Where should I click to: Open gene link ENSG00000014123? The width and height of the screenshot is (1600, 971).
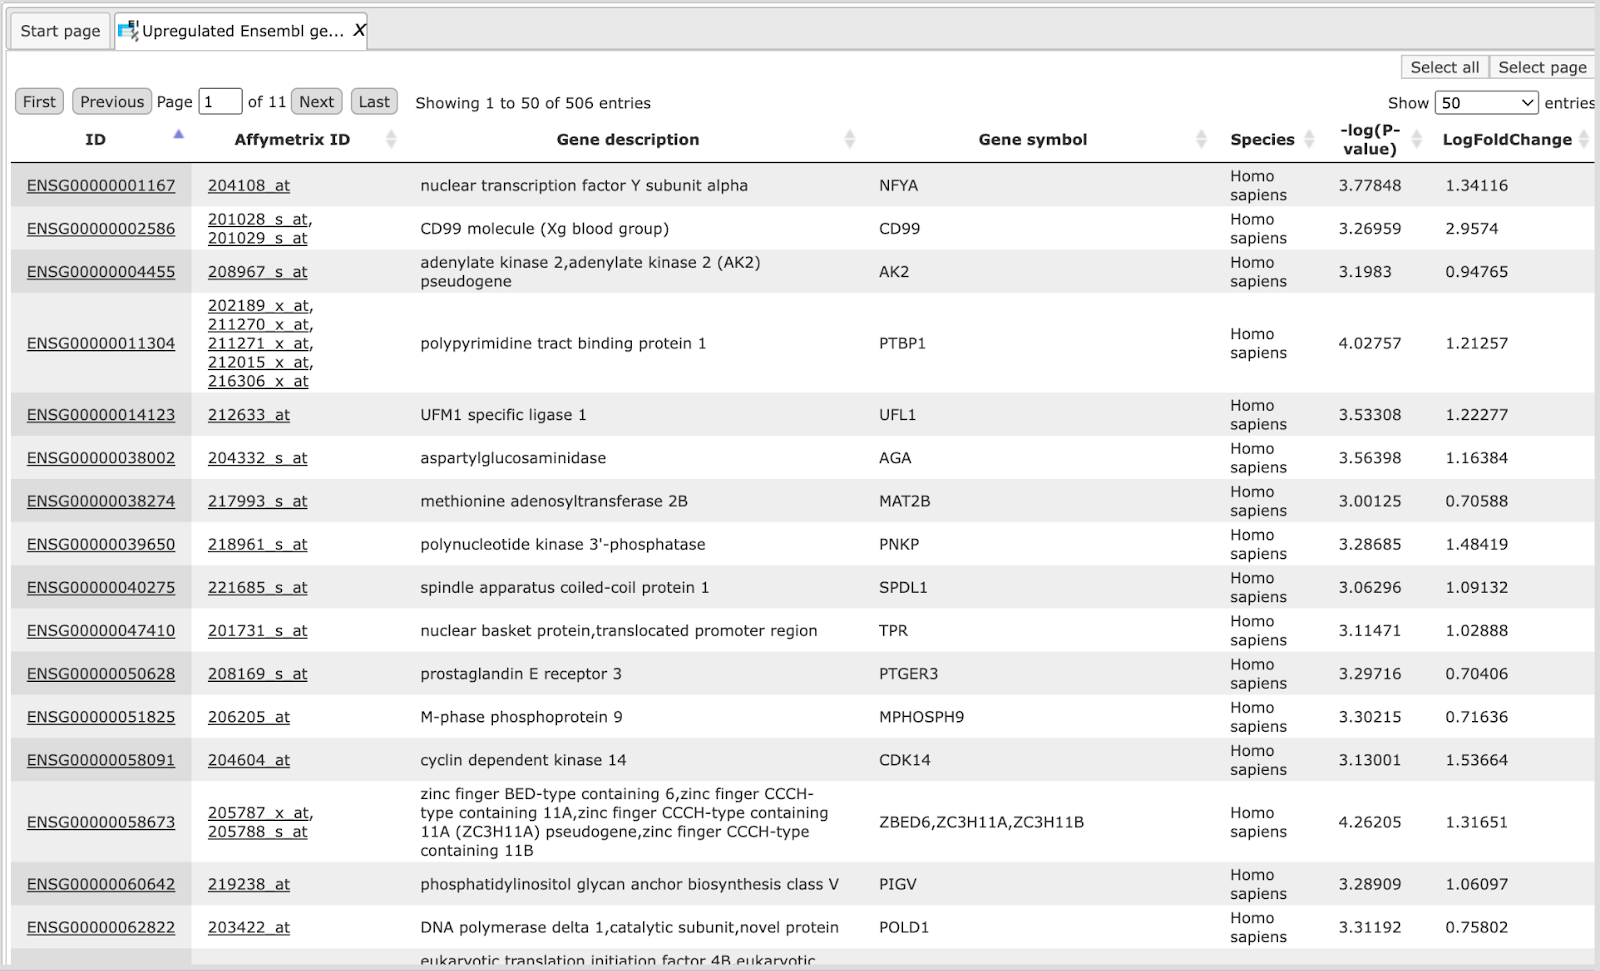point(101,414)
